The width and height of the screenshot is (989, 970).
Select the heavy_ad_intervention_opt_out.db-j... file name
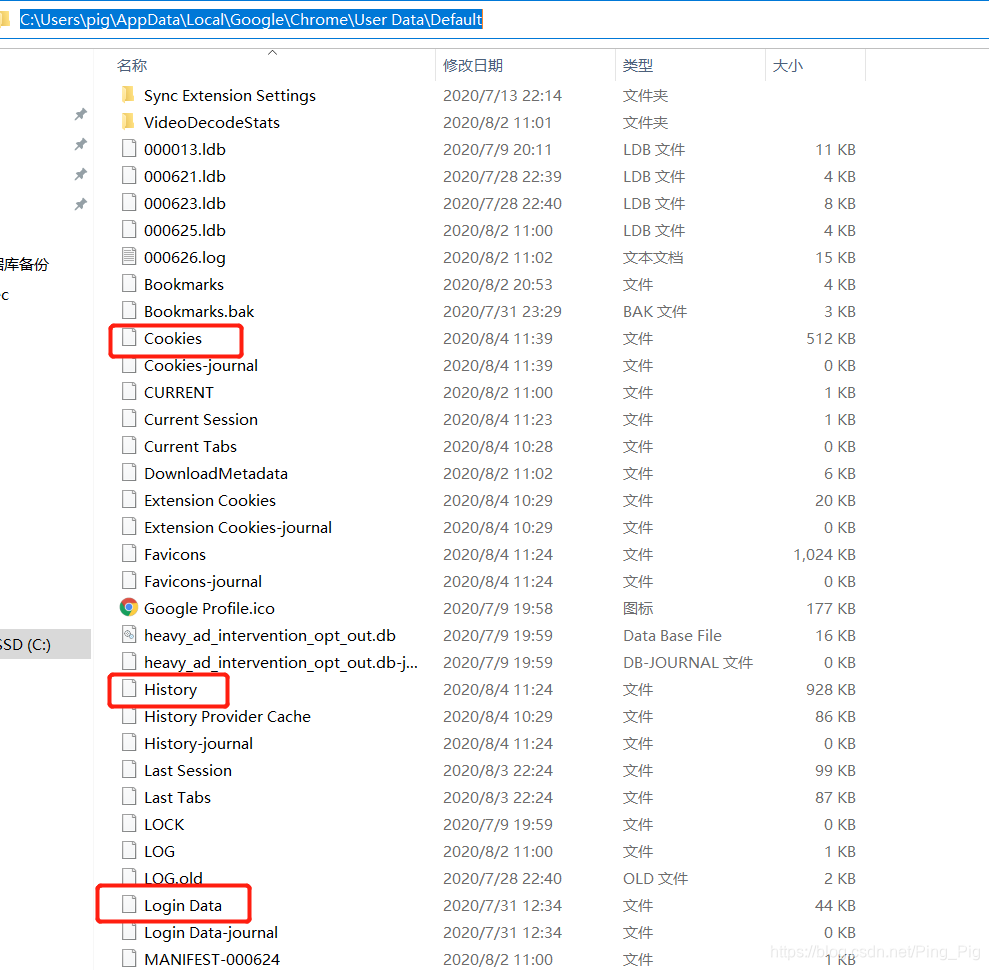pyautogui.click(x=281, y=662)
